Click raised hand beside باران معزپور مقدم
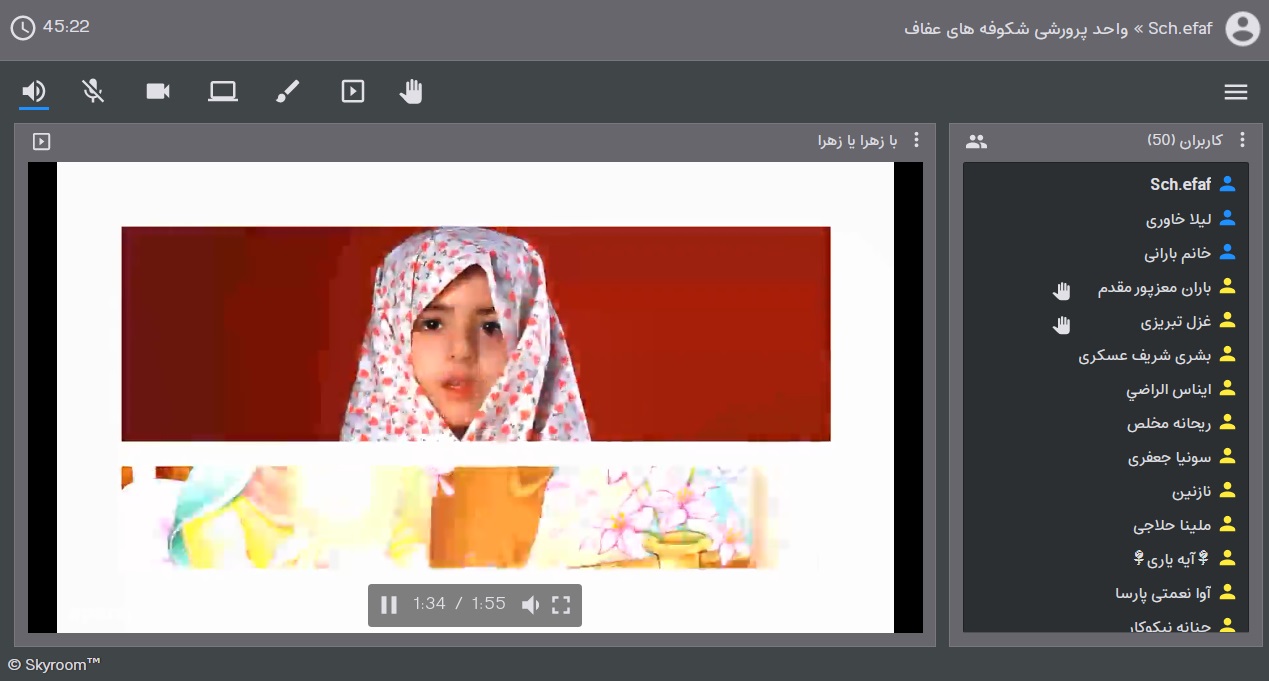This screenshot has width=1269, height=681. pos(1062,291)
